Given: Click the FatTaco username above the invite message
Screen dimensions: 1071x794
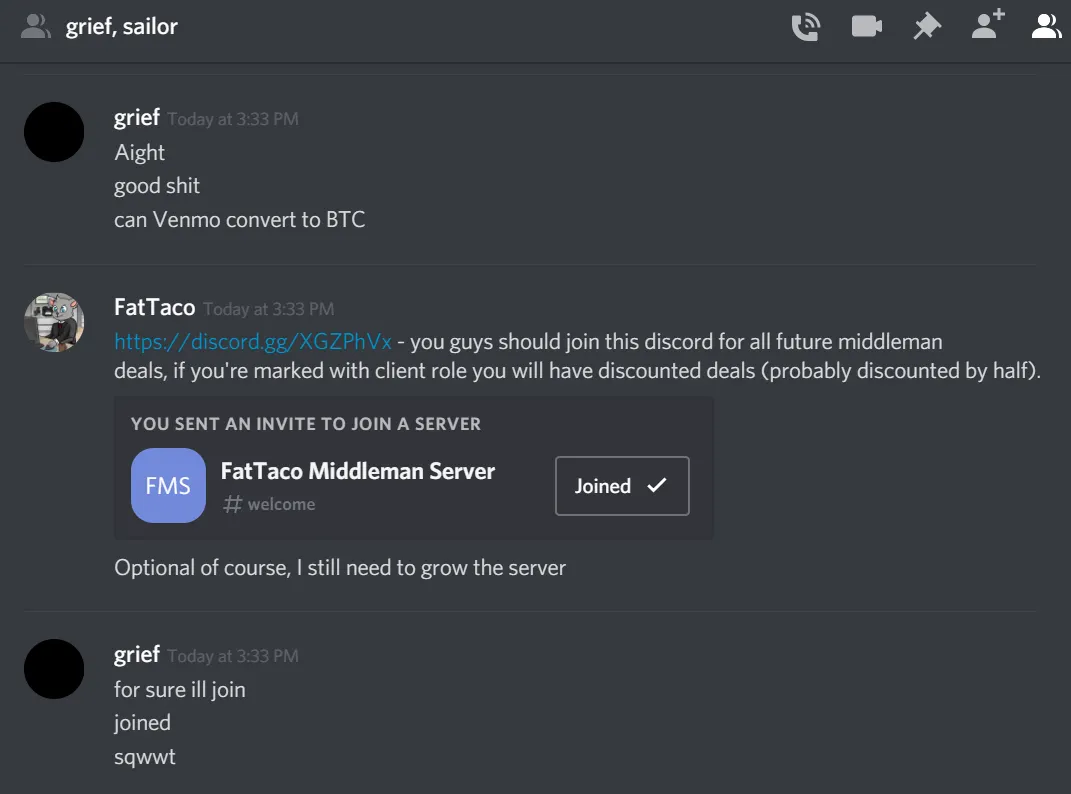Looking at the screenshot, I should point(154,308).
